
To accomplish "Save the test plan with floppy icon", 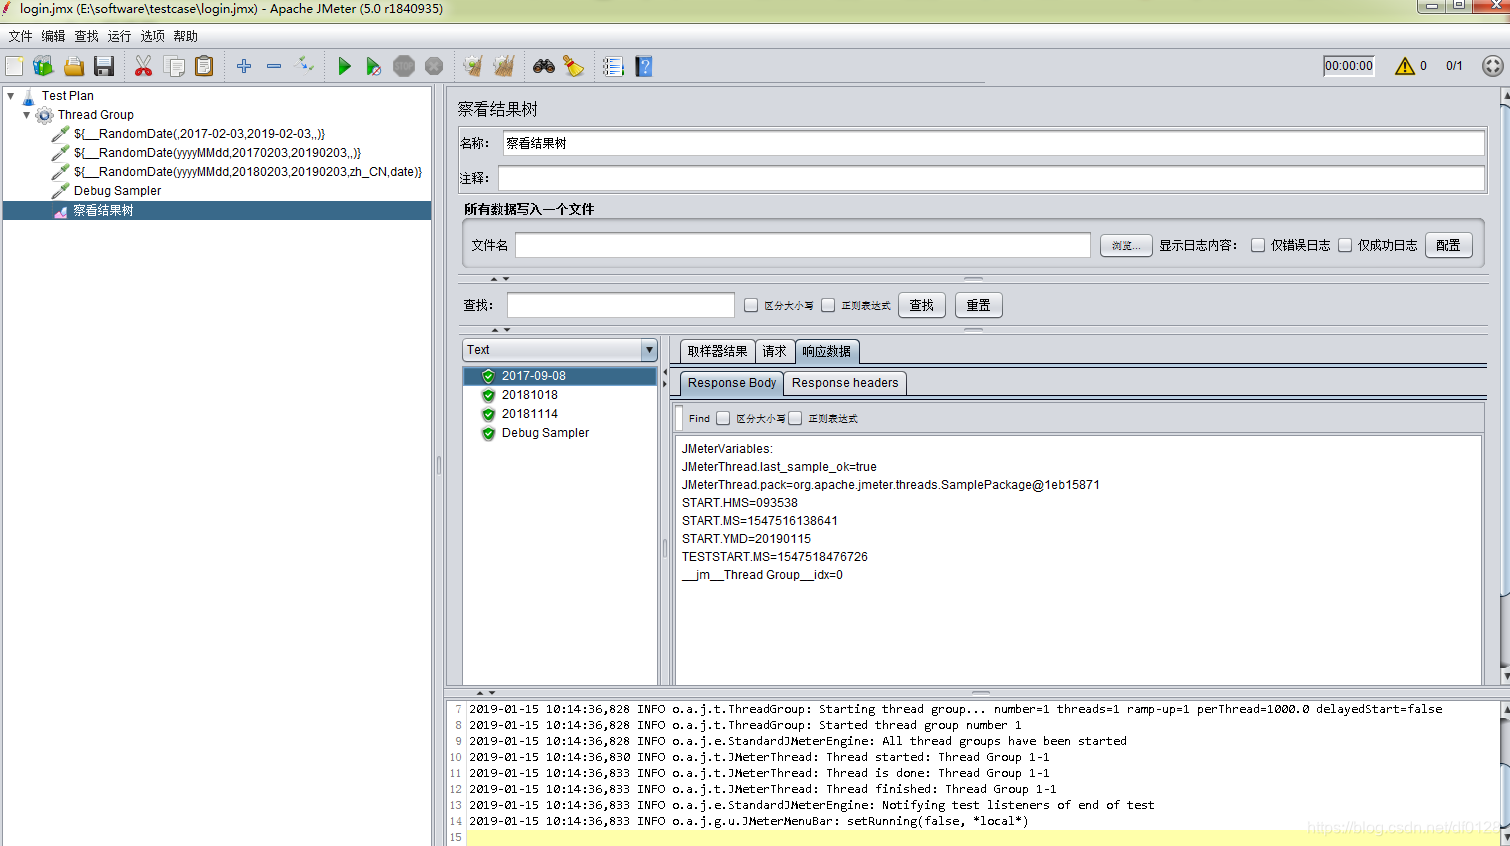I will (104, 66).
